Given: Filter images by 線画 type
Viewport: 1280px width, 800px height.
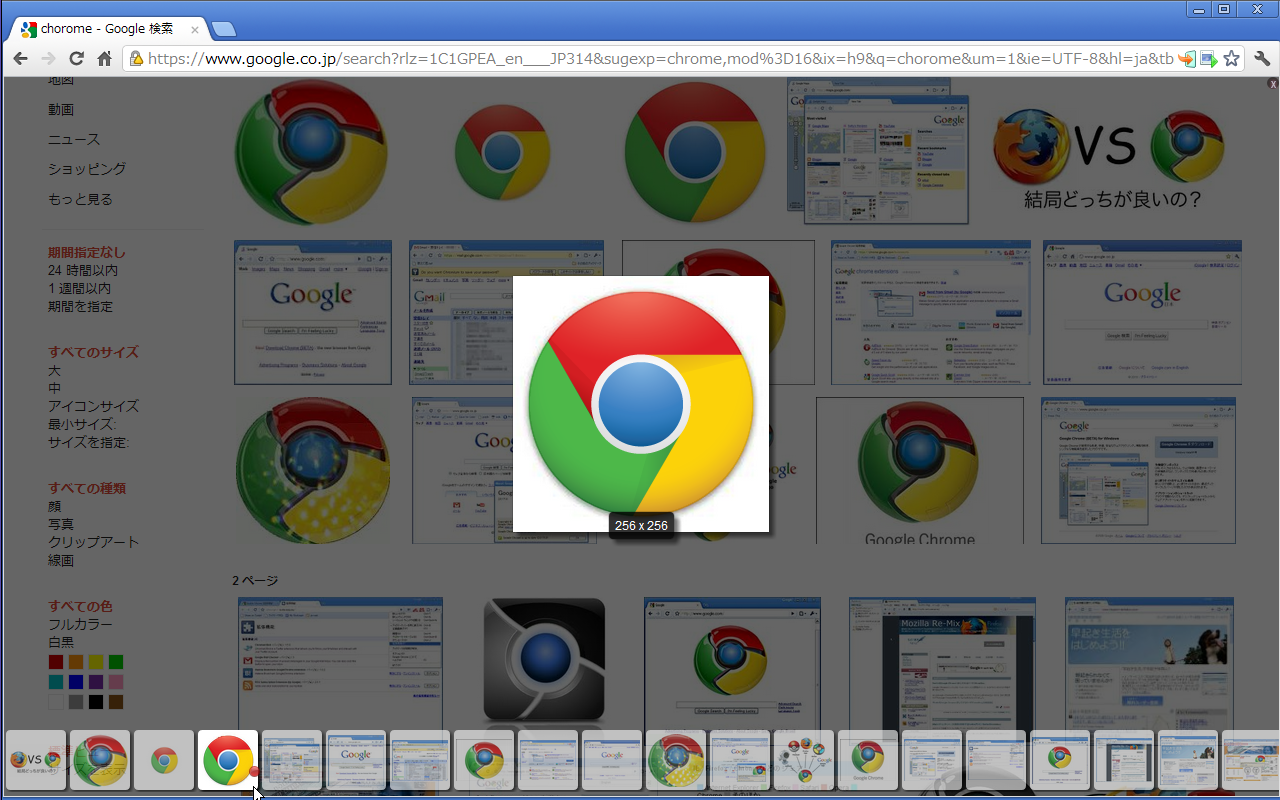Looking at the screenshot, I should click(x=61, y=560).
